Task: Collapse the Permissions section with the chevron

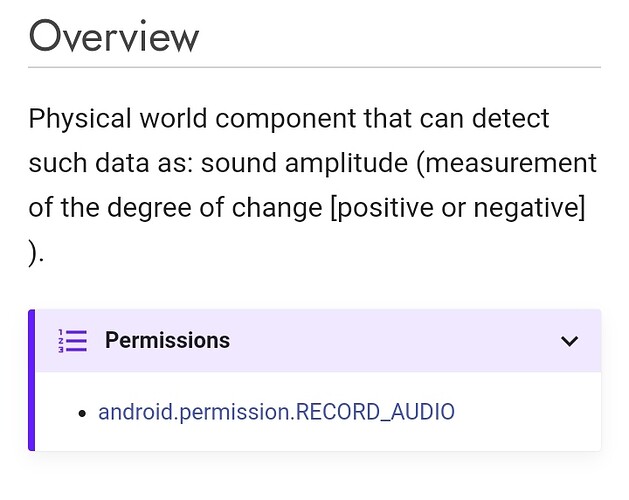Action: click(569, 341)
